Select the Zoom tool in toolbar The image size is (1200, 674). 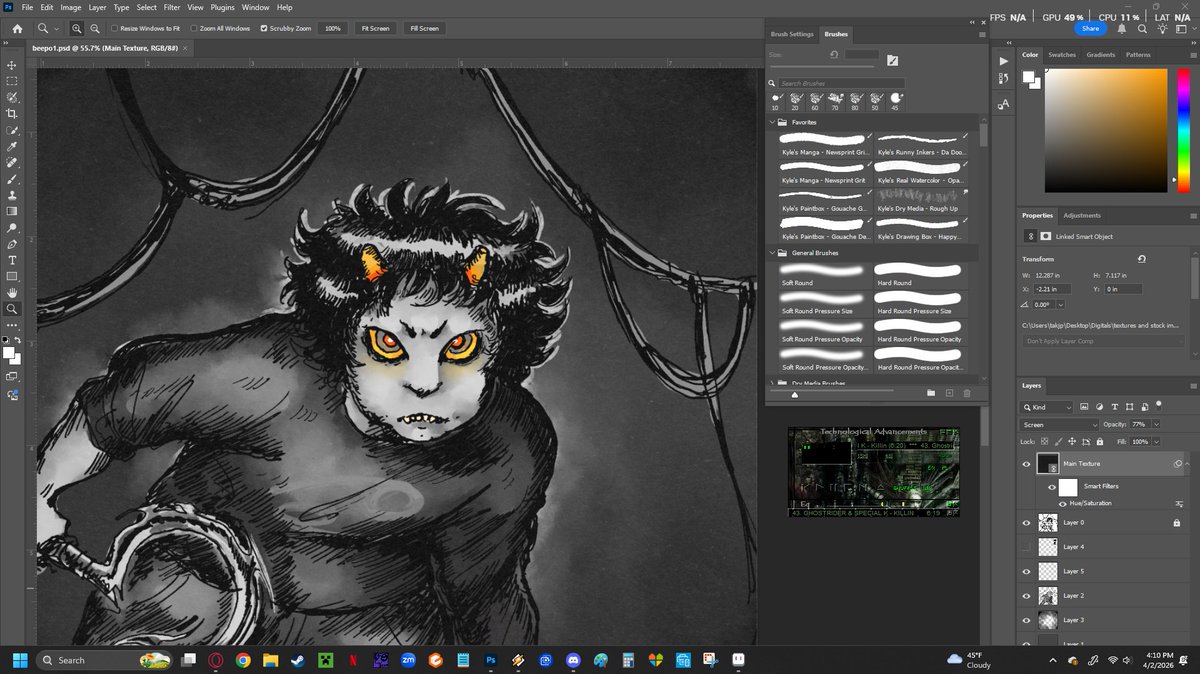(x=12, y=309)
